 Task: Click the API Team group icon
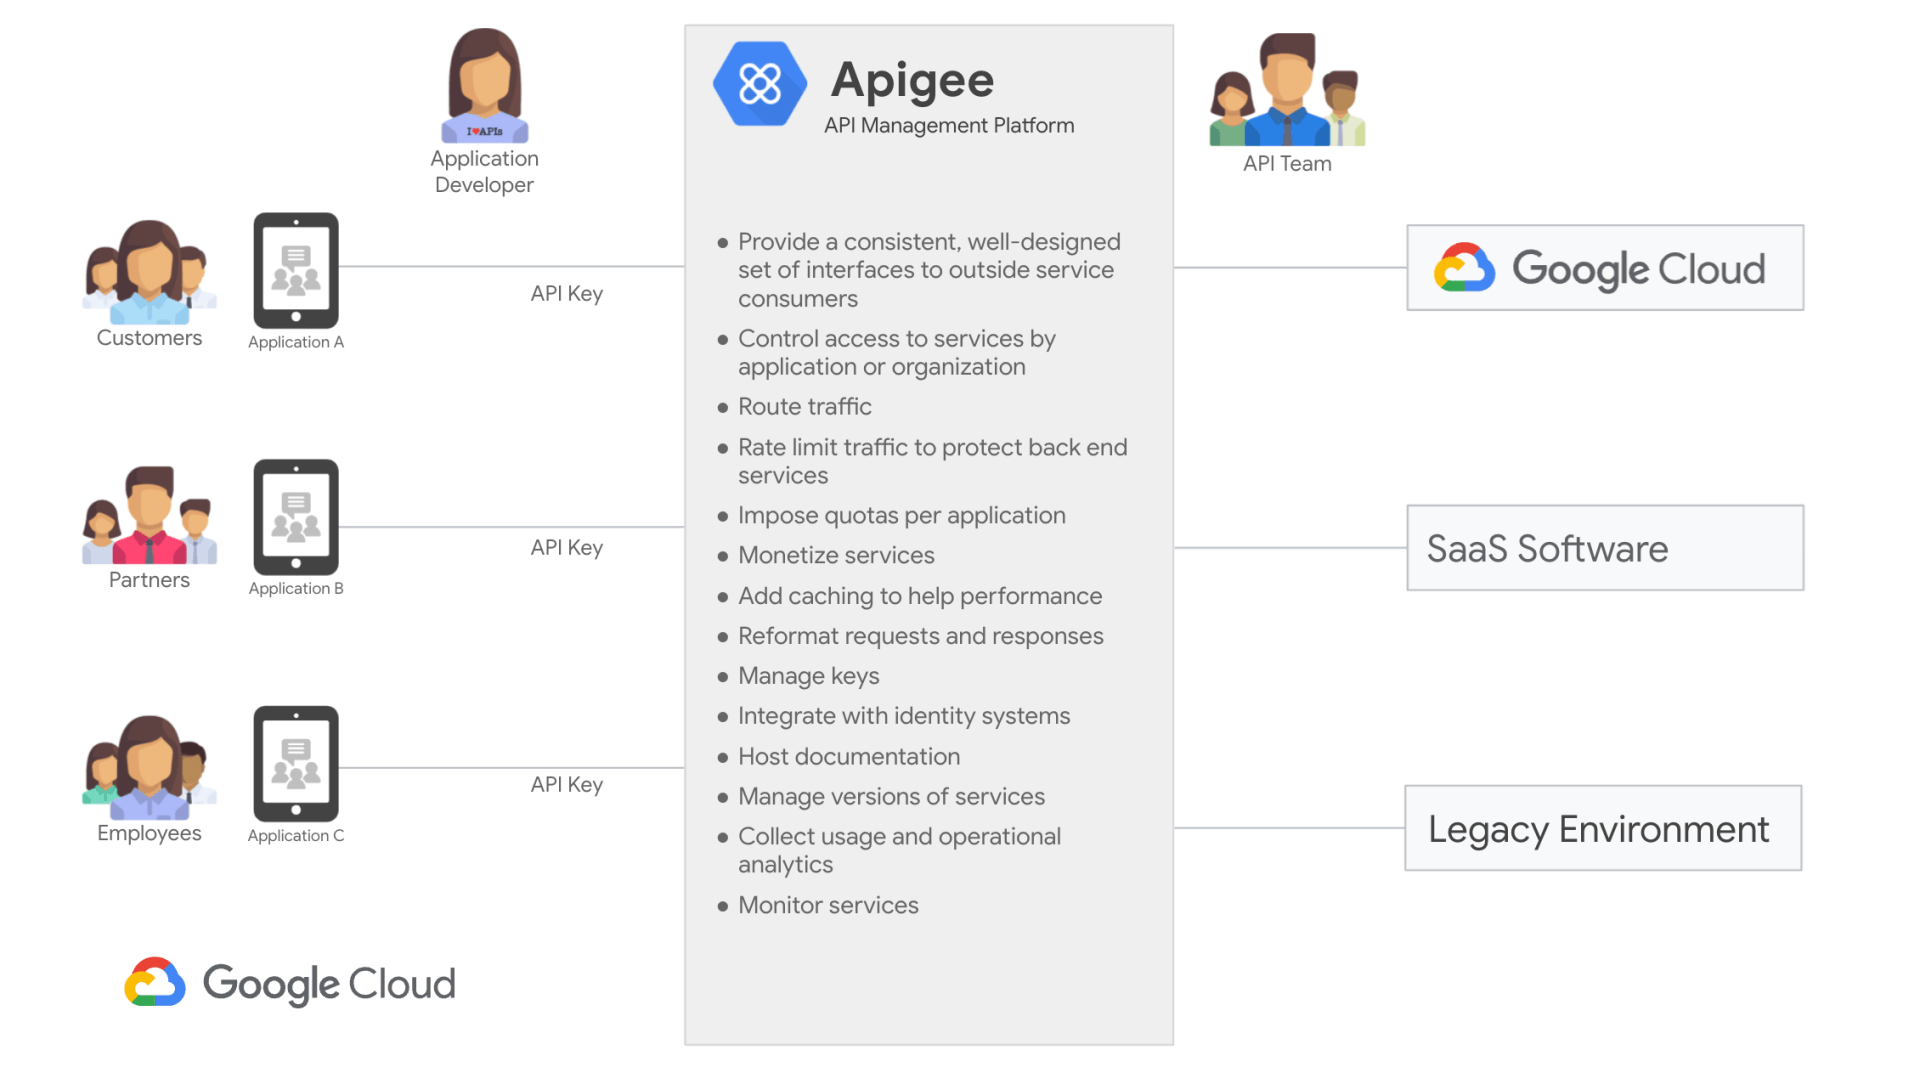[x=1287, y=90]
